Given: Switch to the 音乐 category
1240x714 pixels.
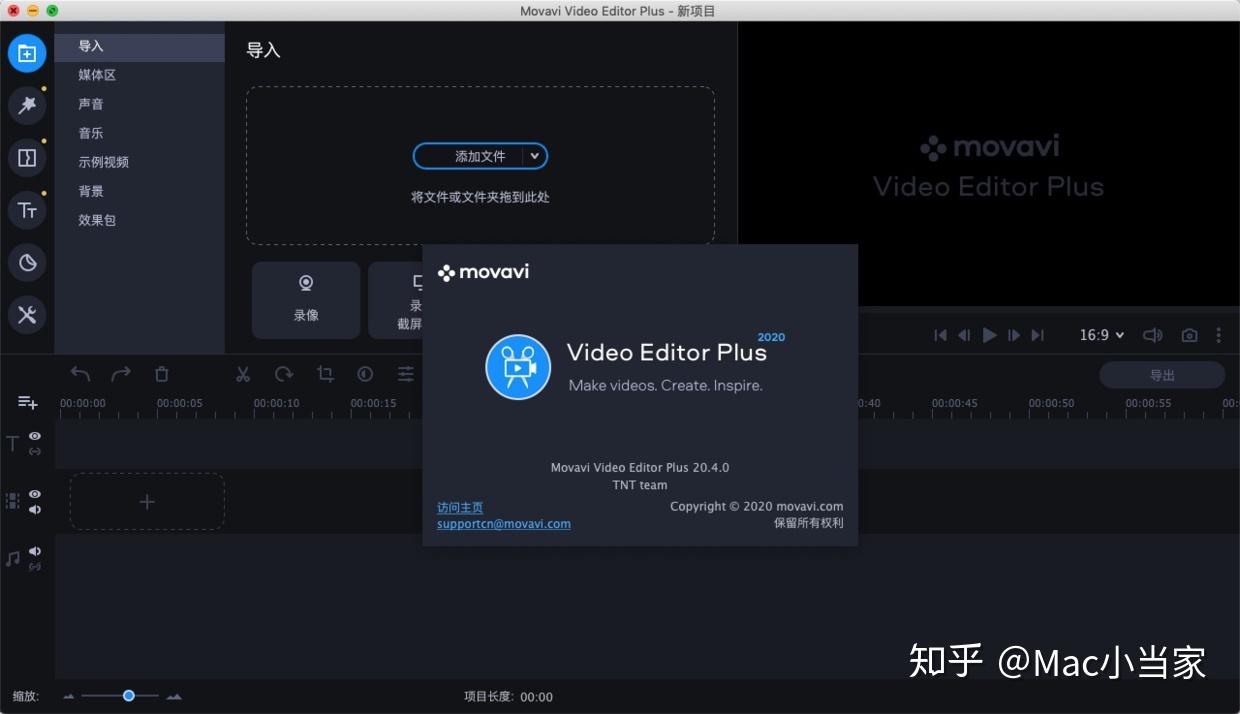Looking at the screenshot, I should pyautogui.click(x=90, y=133).
